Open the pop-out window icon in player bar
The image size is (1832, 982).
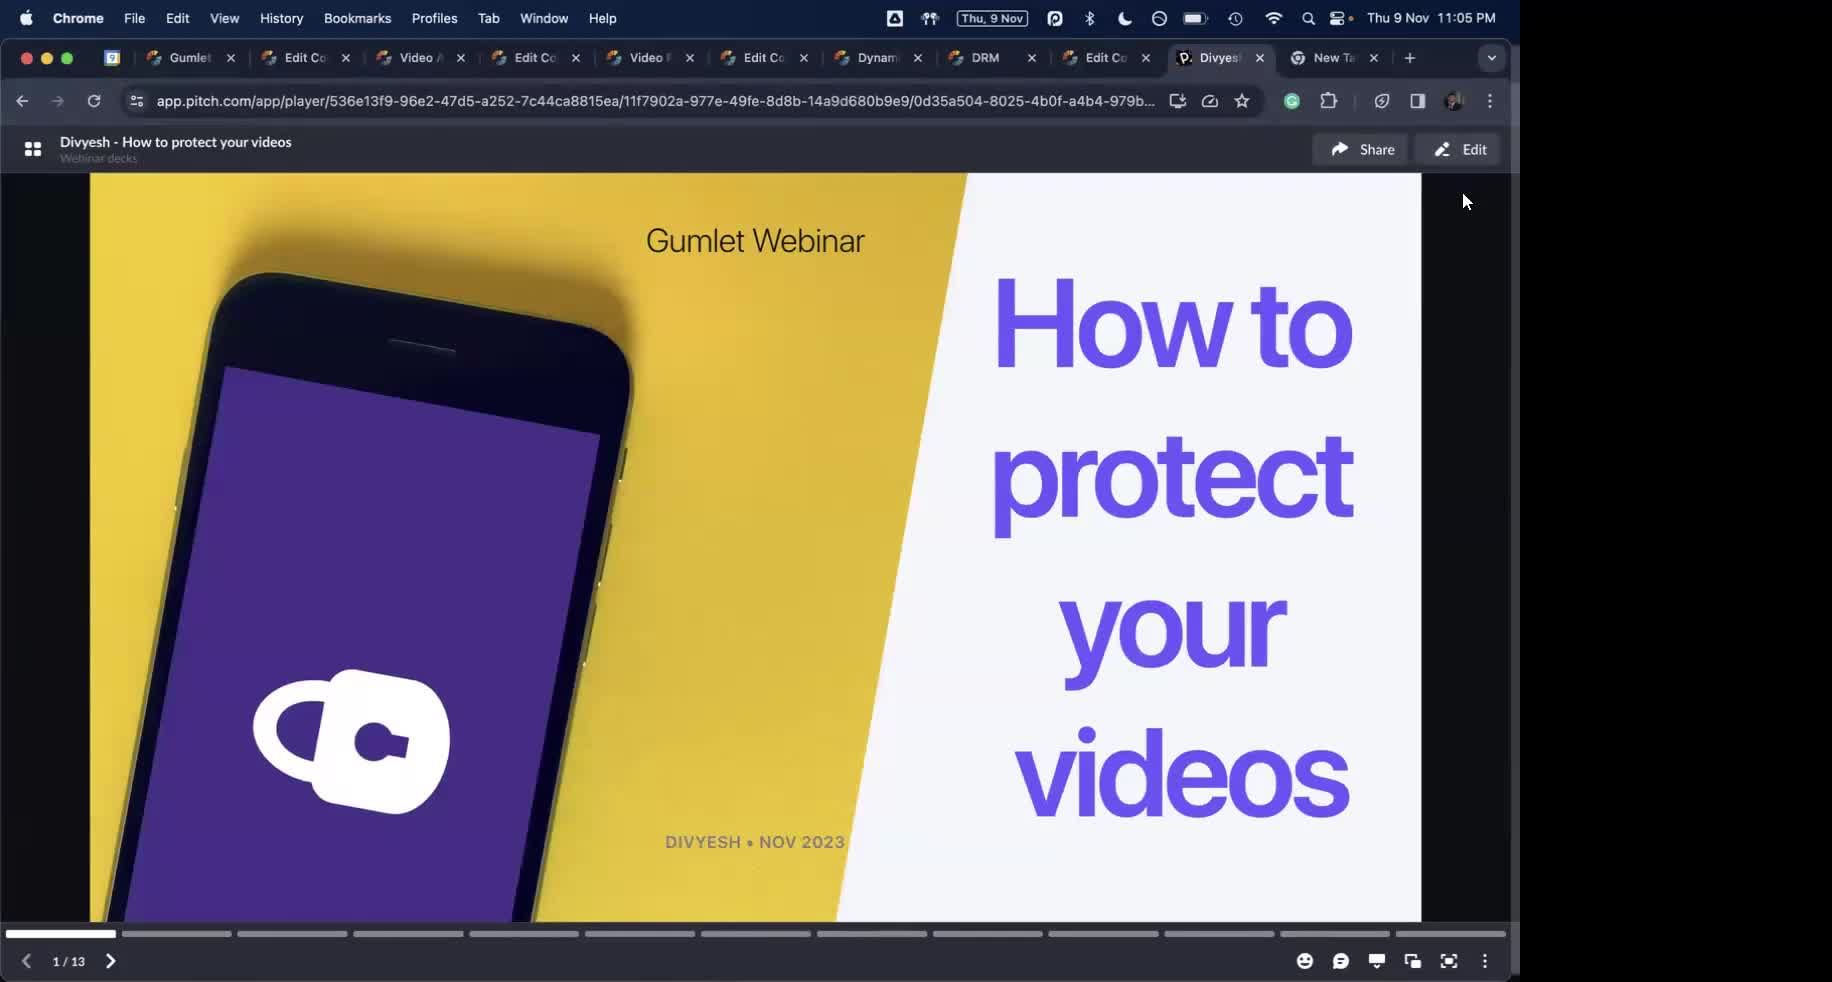point(1413,961)
